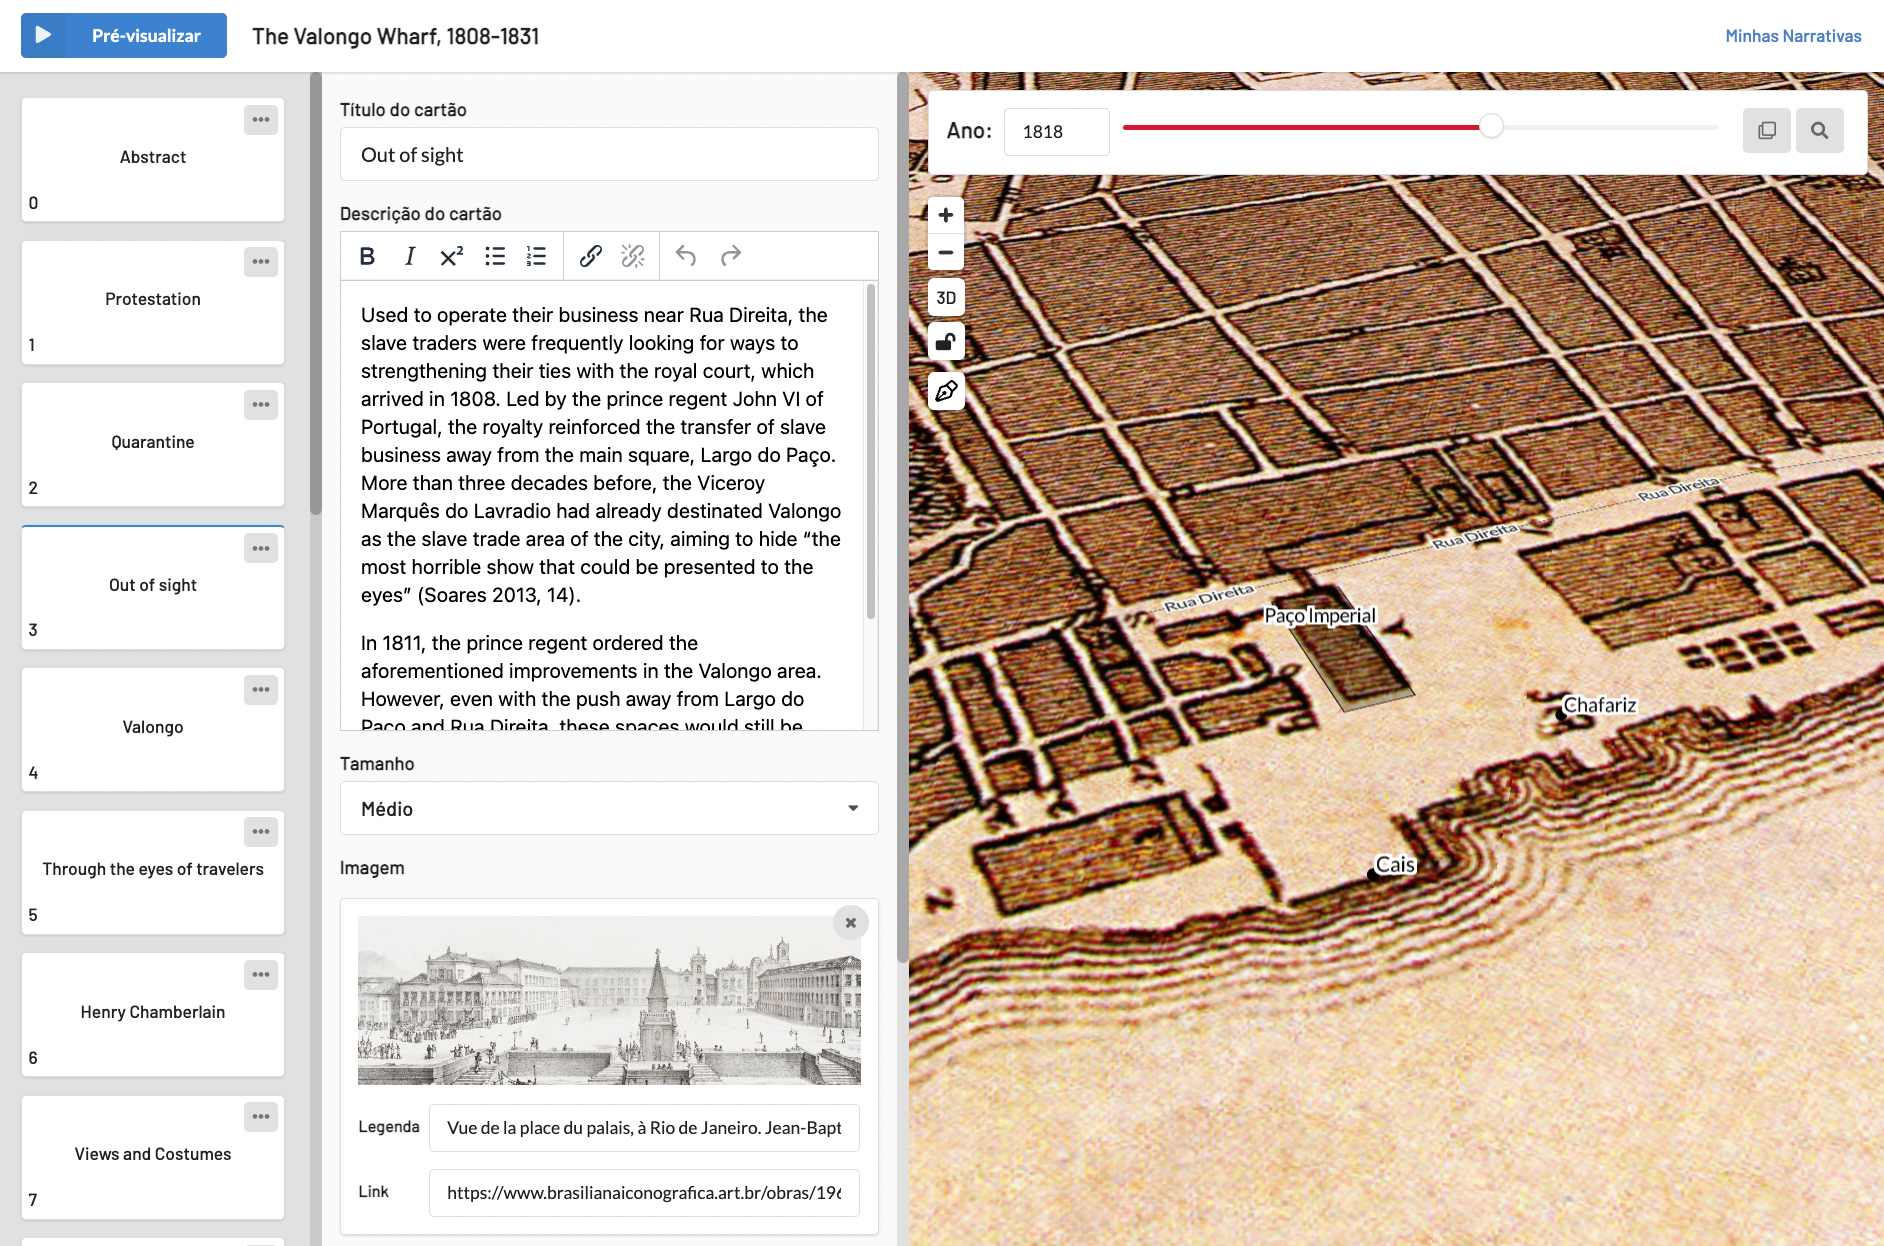
Task: Insert a hyperlink in description
Action: click(x=590, y=256)
